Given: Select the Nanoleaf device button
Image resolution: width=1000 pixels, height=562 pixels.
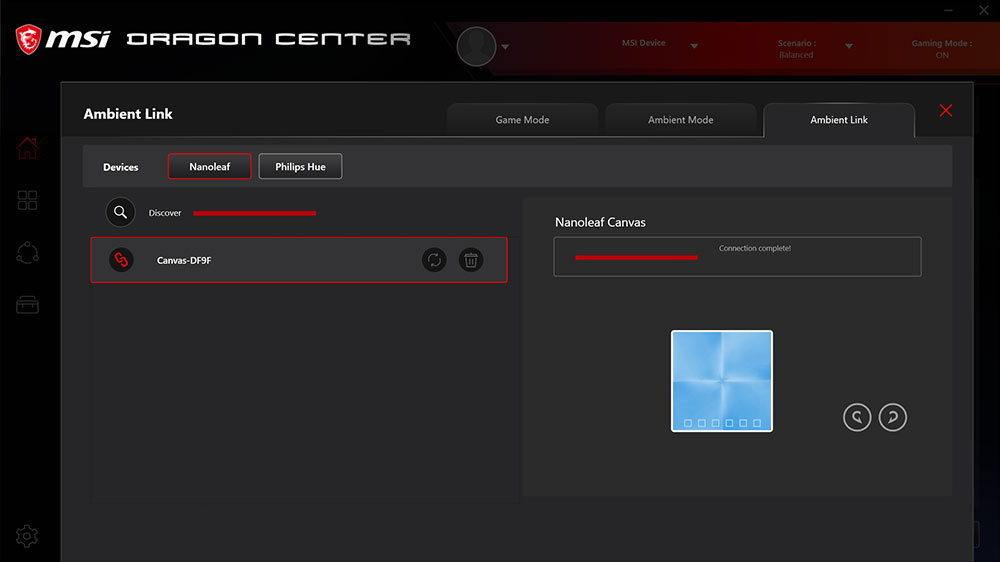Looking at the screenshot, I should pos(209,166).
